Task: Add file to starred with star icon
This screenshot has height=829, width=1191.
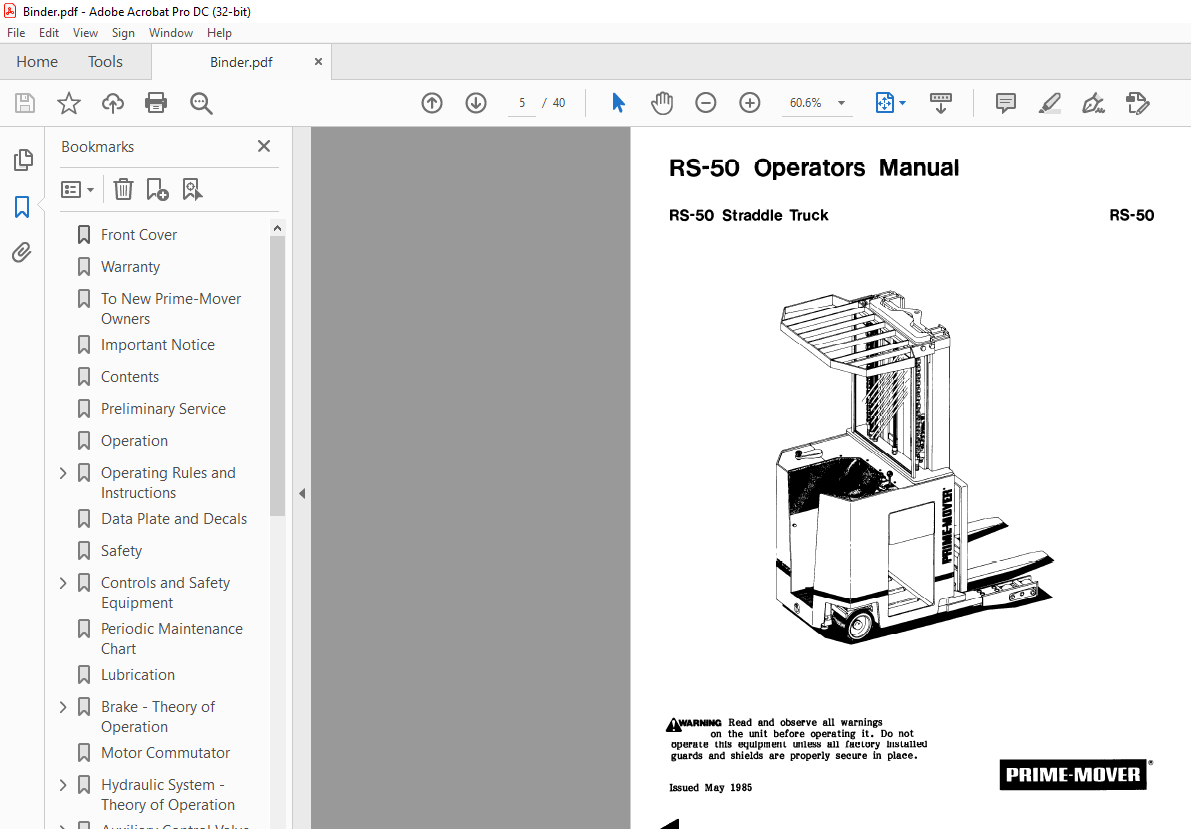Action: point(69,103)
